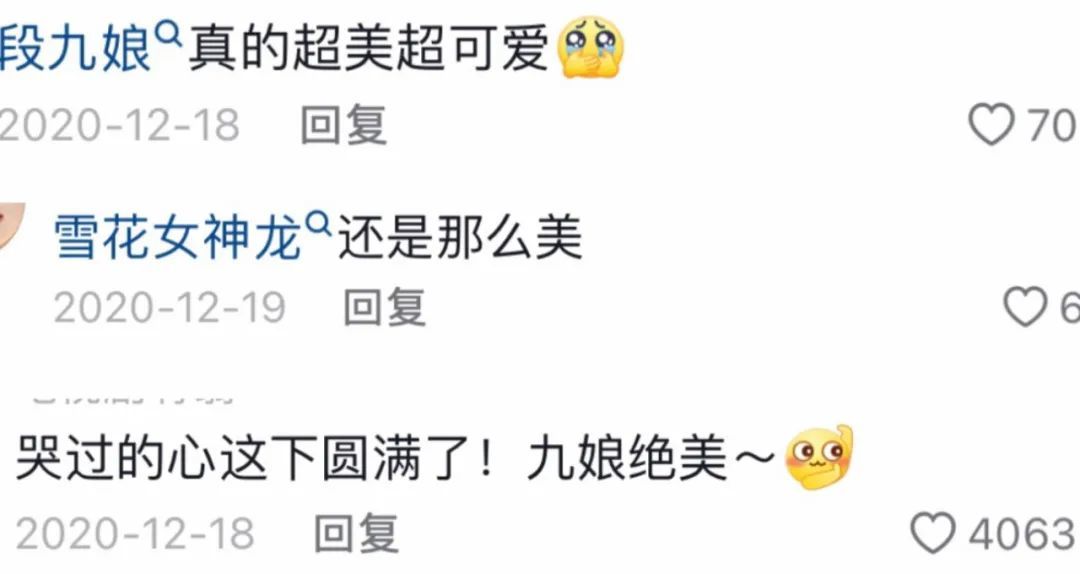Click the like count 70

point(1053,125)
